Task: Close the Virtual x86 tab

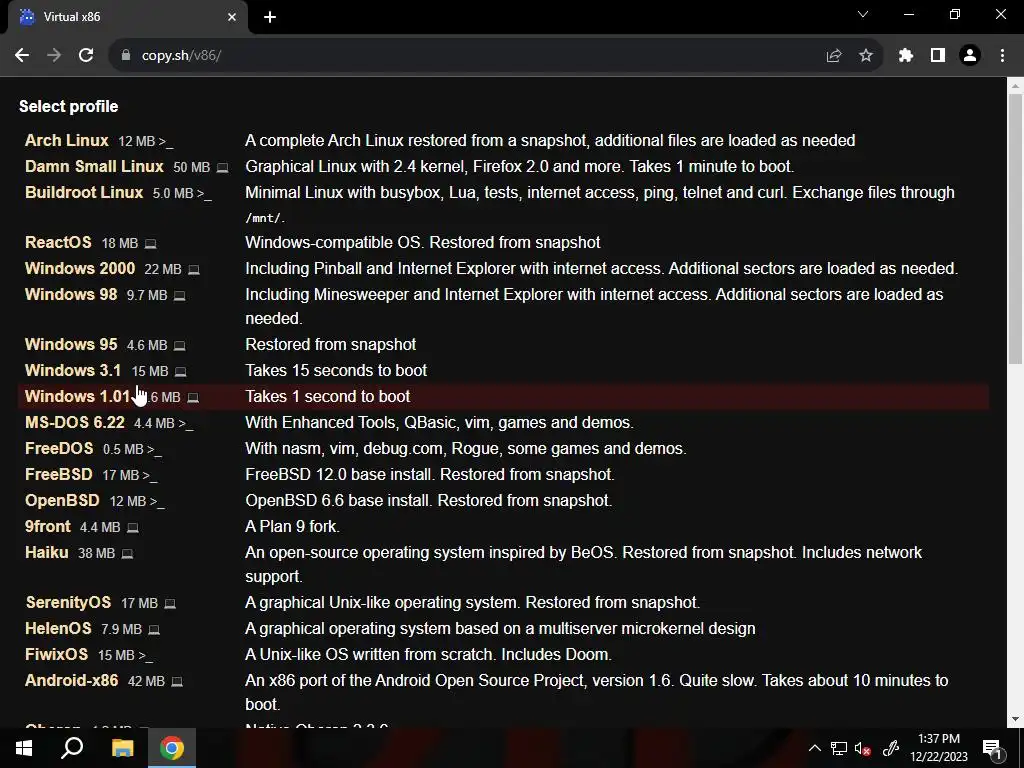Action: pos(232,17)
